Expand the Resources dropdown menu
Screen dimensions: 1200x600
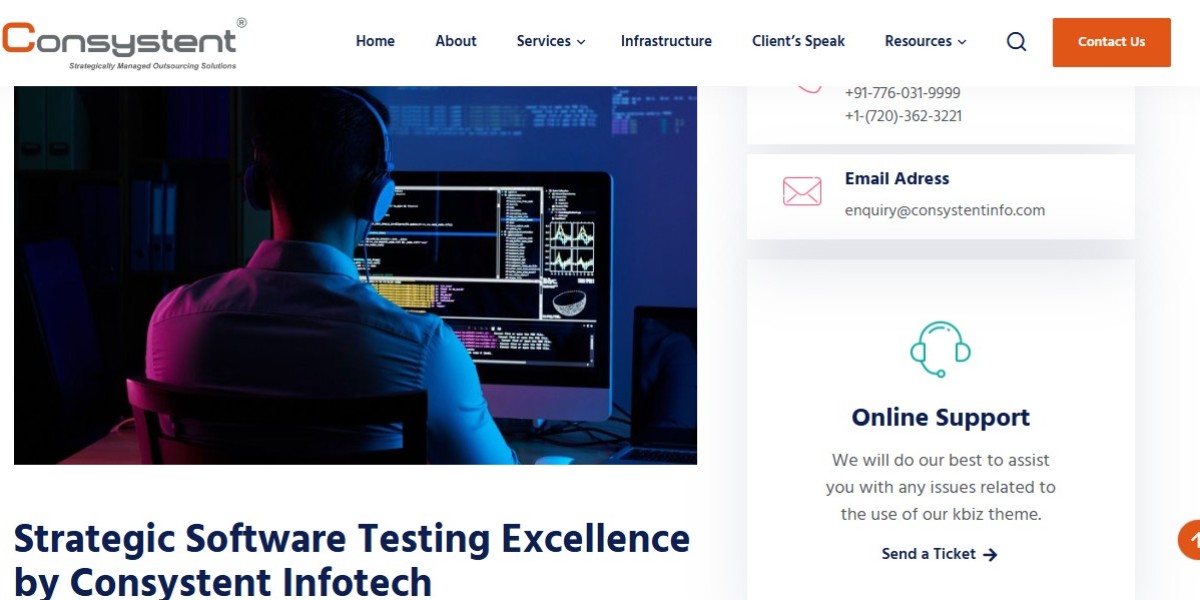926,41
